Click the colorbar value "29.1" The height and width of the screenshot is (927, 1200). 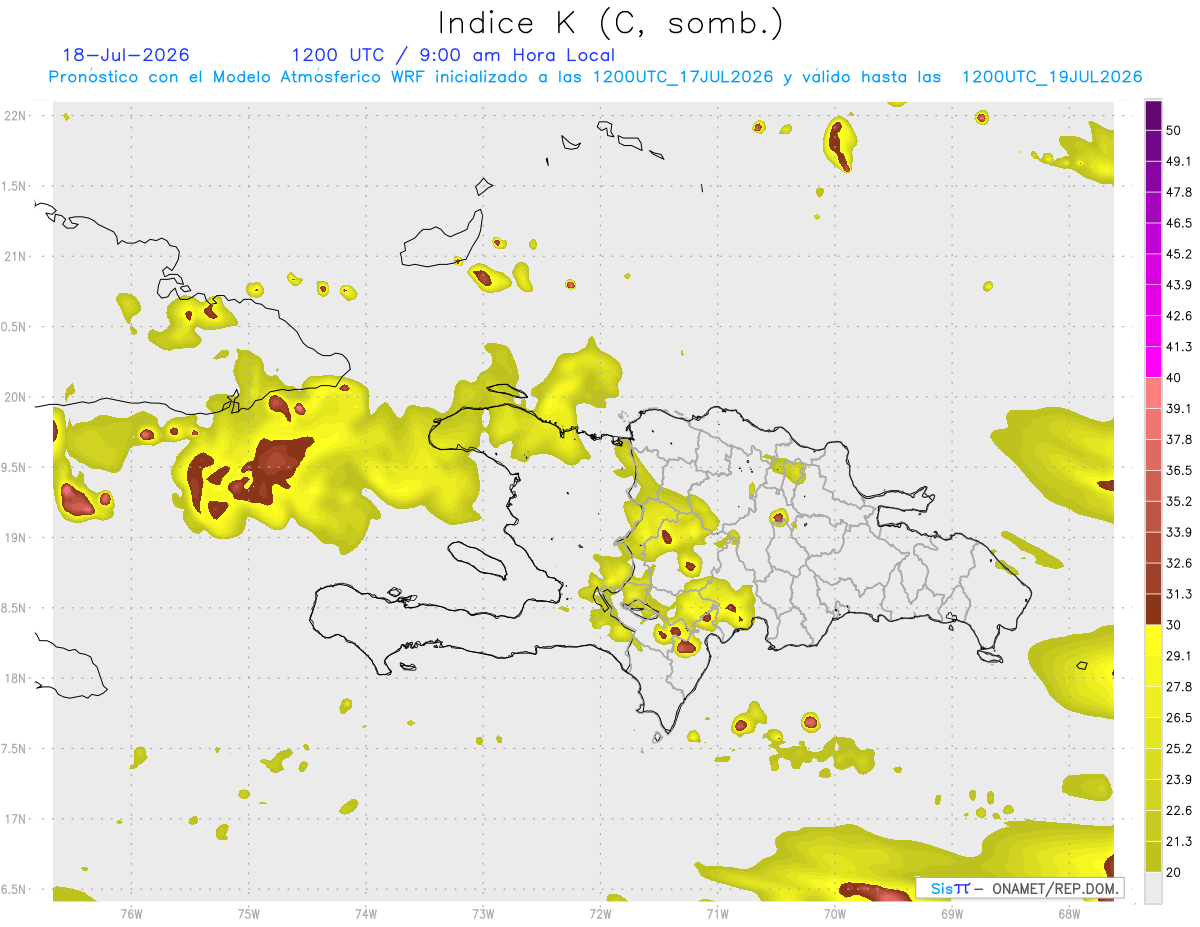point(1179,656)
